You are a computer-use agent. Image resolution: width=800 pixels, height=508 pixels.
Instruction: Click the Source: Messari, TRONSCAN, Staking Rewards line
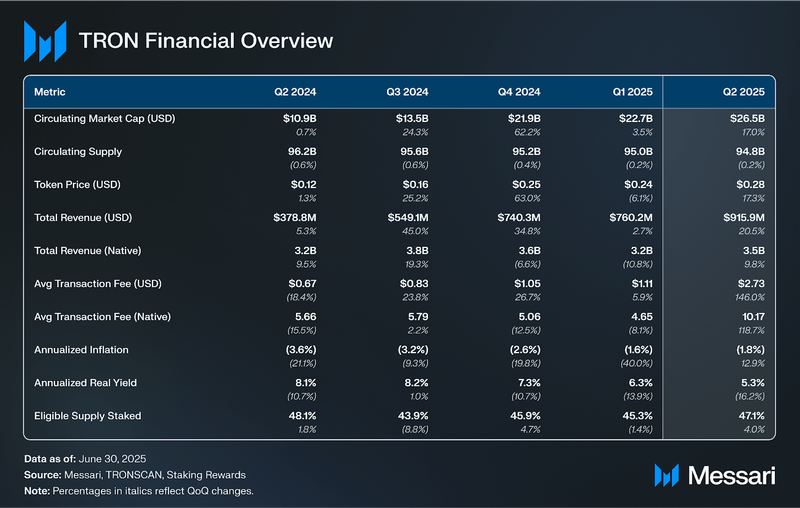[x=135, y=475]
